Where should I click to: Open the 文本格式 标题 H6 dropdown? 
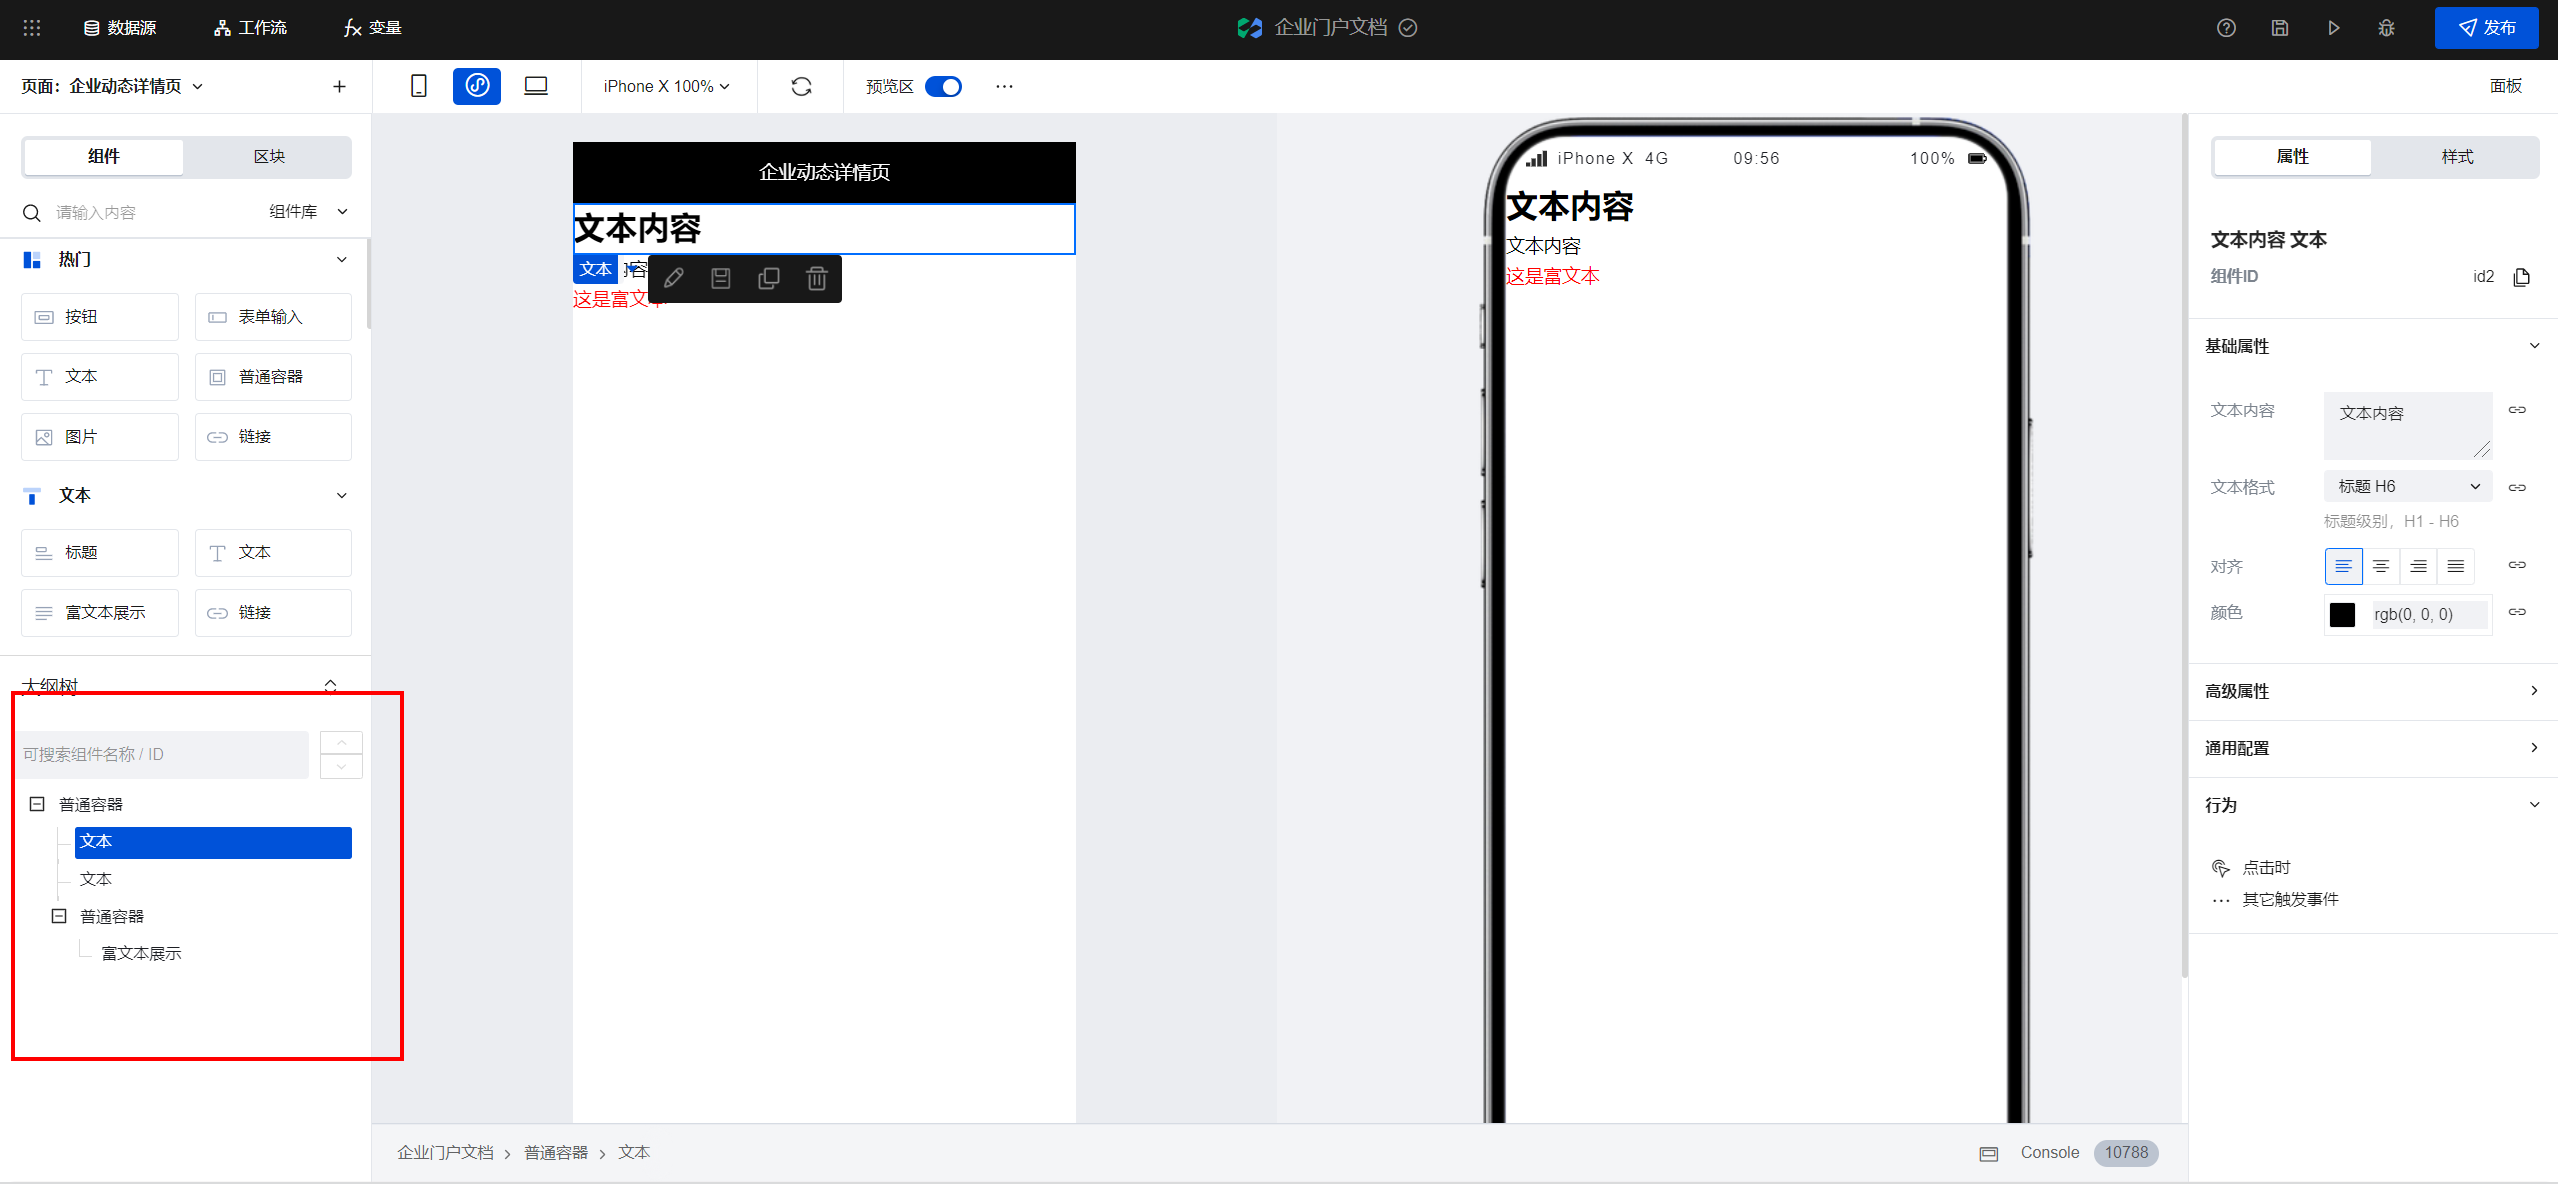[x=2407, y=487]
